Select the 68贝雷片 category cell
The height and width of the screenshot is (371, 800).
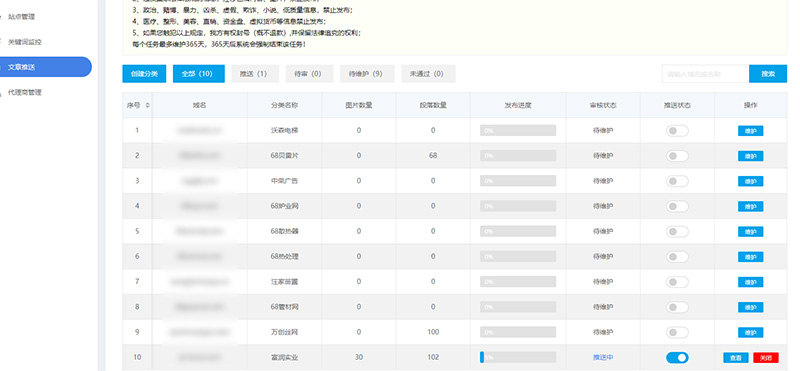click(284, 156)
